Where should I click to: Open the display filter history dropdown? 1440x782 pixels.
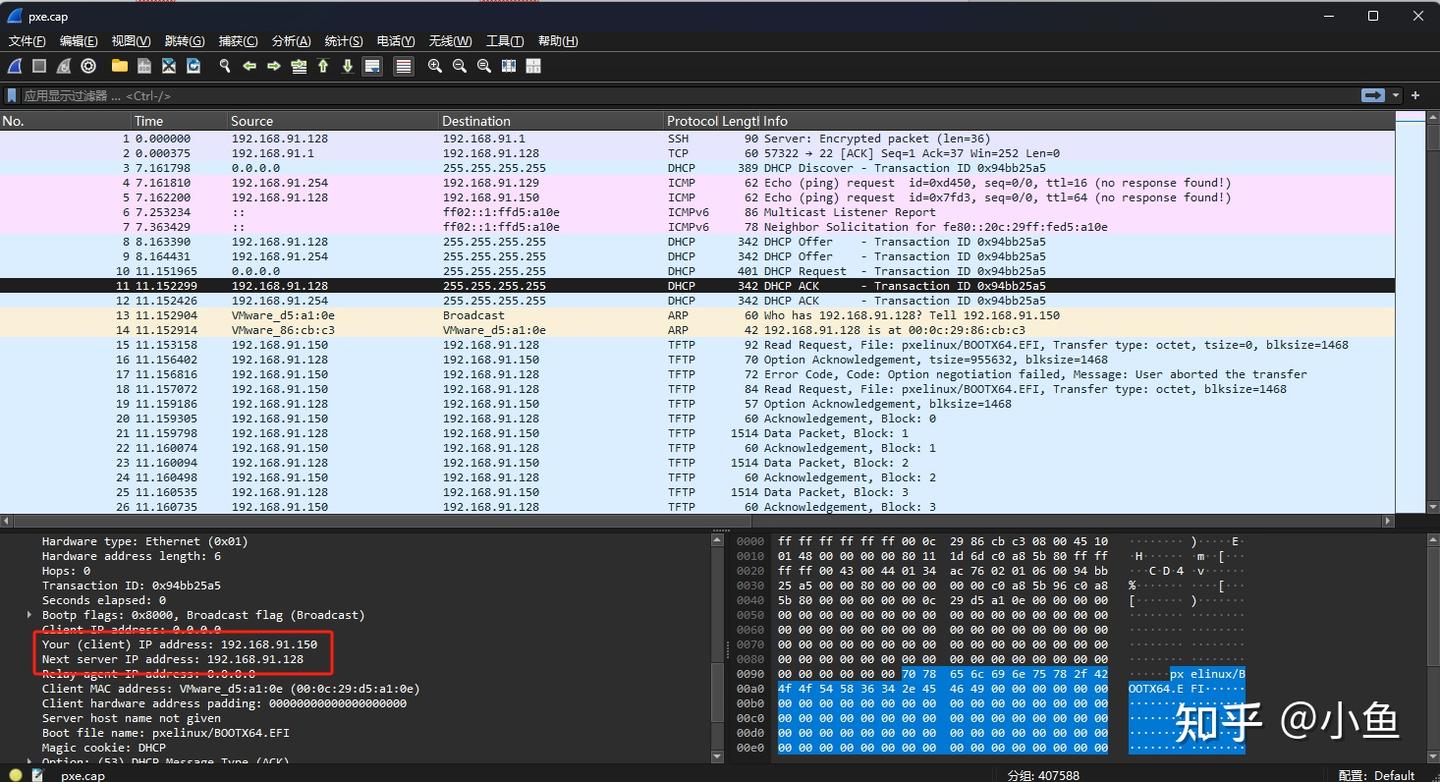click(1396, 96)
